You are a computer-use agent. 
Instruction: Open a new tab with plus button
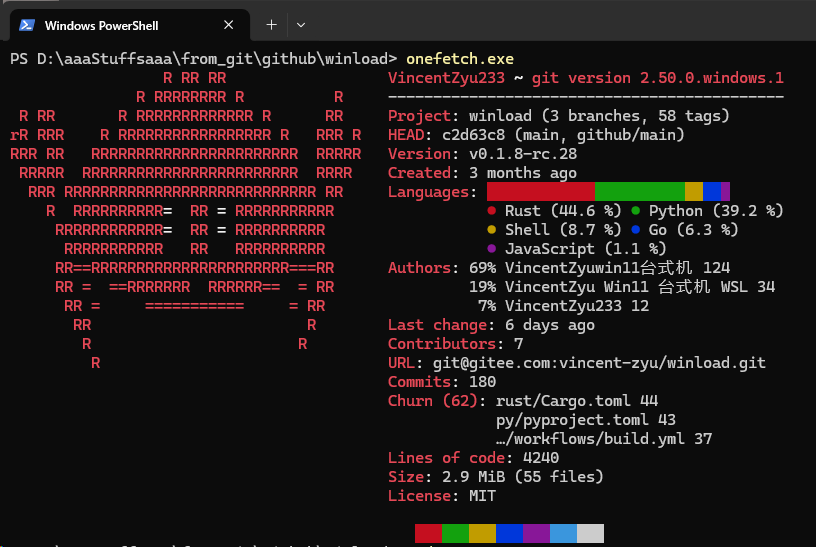pyautogui.click(x=271, y=24)
